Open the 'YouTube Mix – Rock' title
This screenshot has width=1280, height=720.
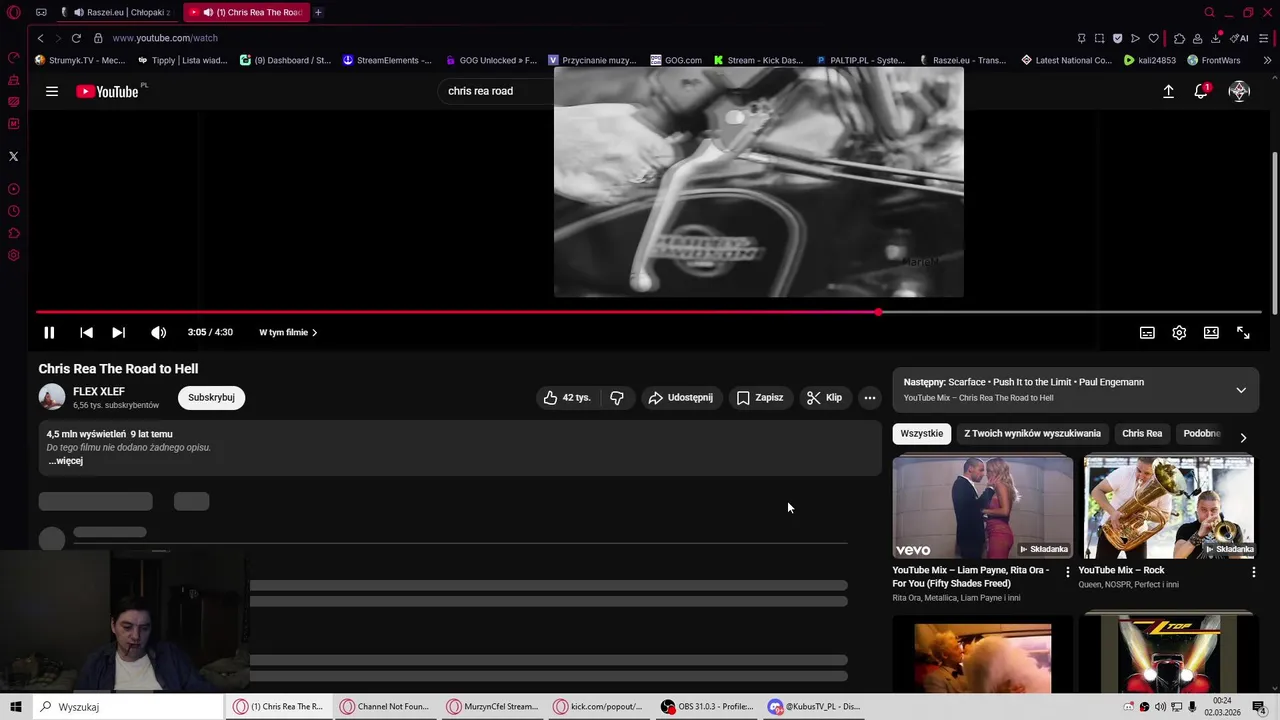tap(1121, 570)
